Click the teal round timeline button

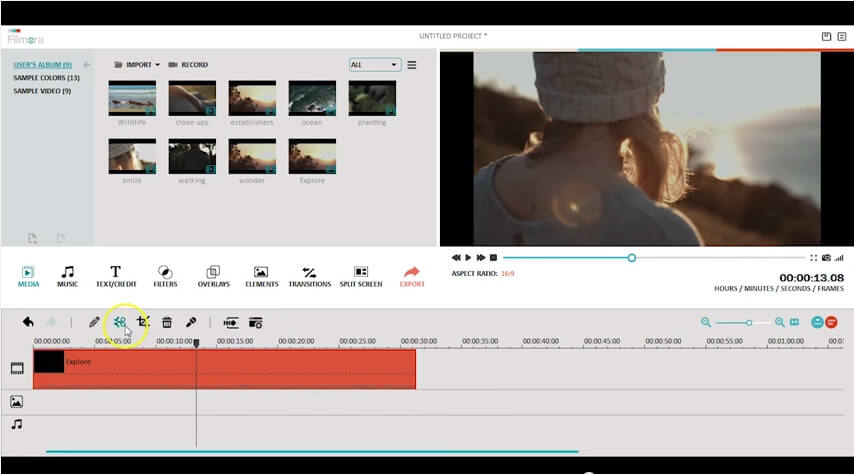[817, 322]
